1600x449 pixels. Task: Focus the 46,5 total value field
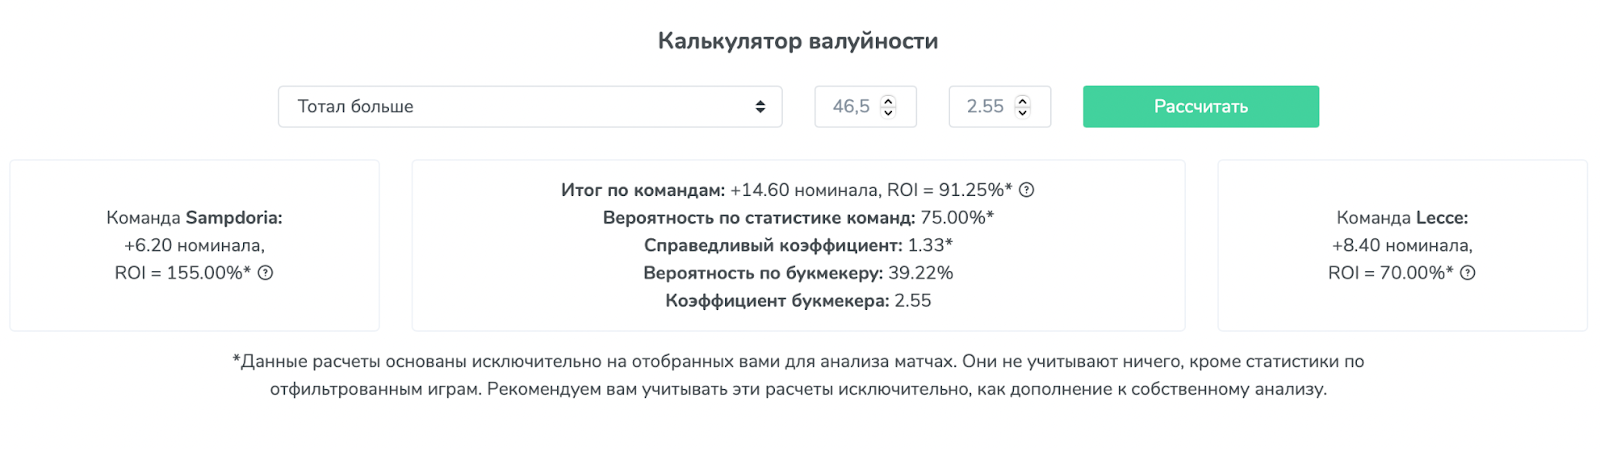865,106
